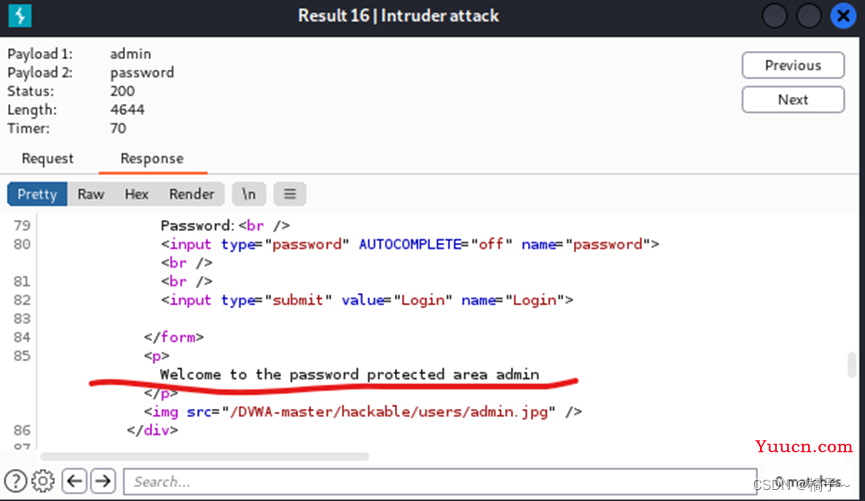Click into the Search input field
Image resolution: width=865 pixels, height=501 pixels.
(440, 482)
